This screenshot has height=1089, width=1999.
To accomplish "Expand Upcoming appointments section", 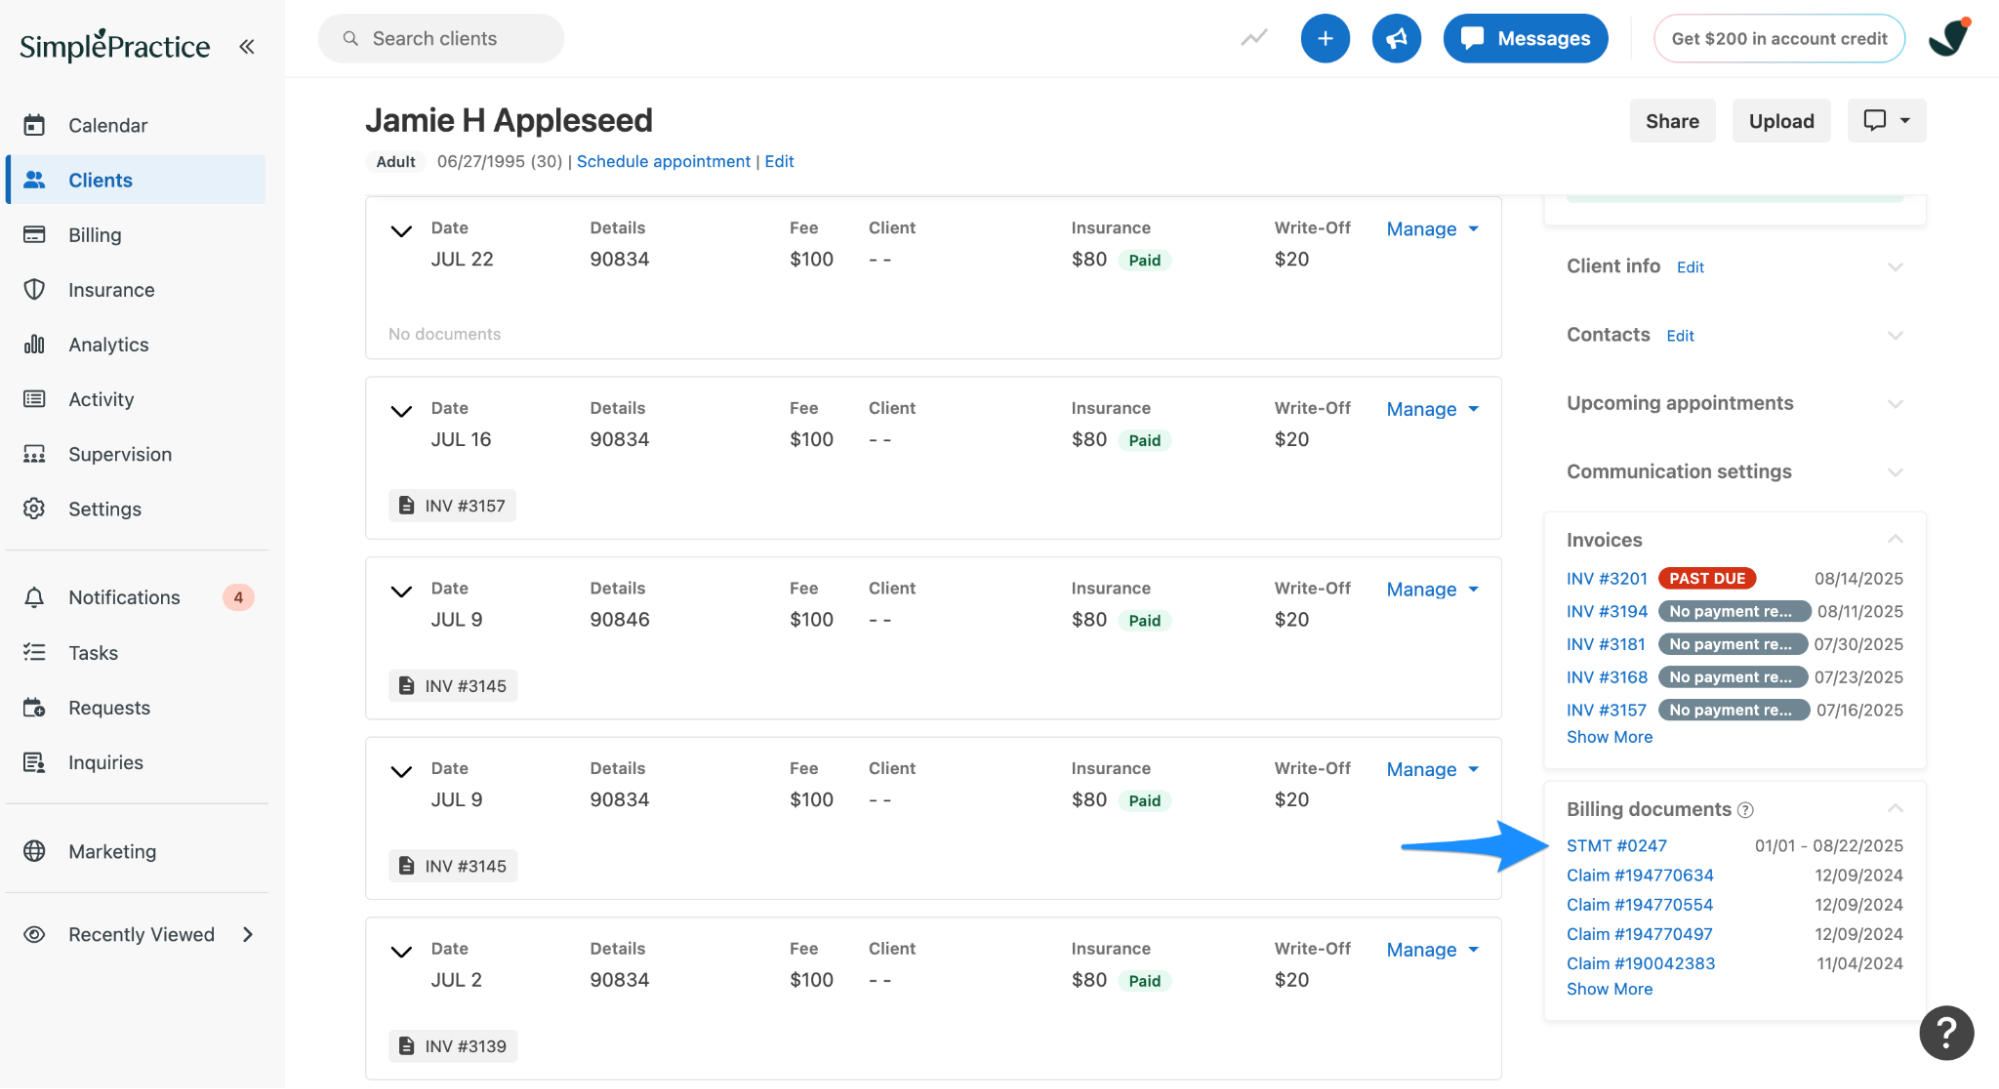I will pyautogui.click(x=1895, y=404).
